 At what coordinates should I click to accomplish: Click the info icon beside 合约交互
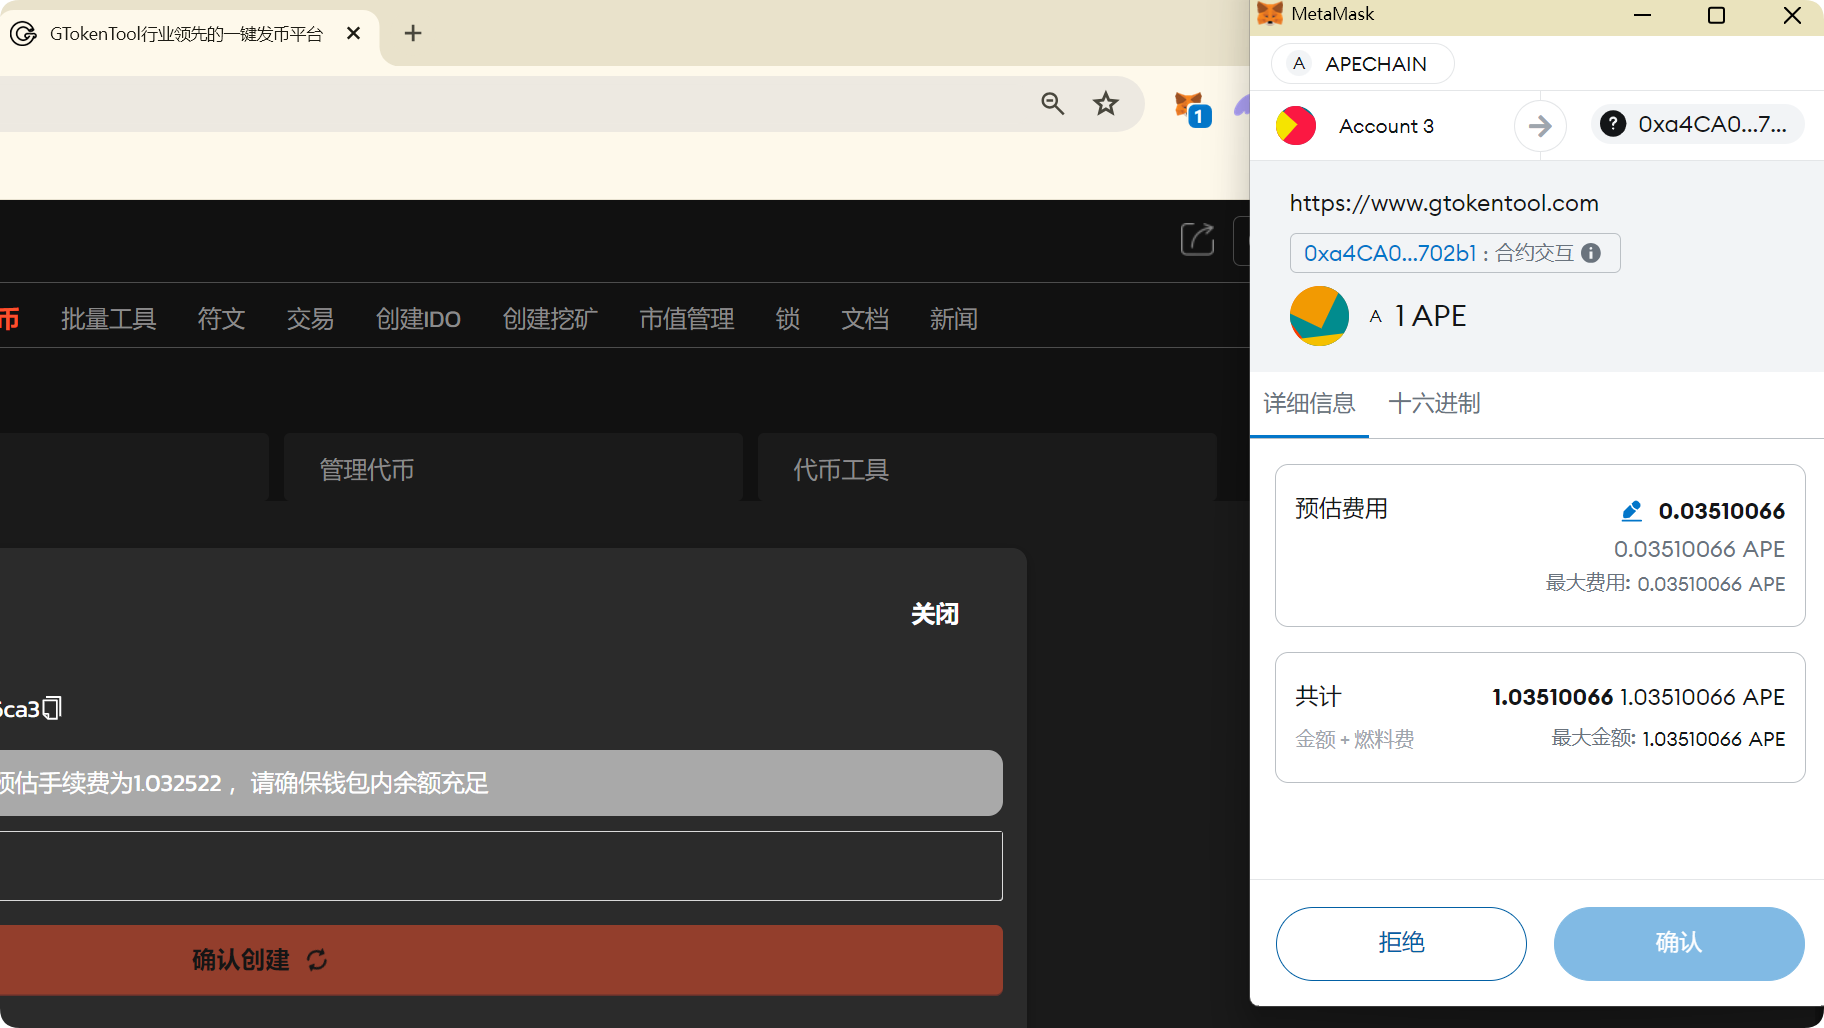(x=1591, y=253)
